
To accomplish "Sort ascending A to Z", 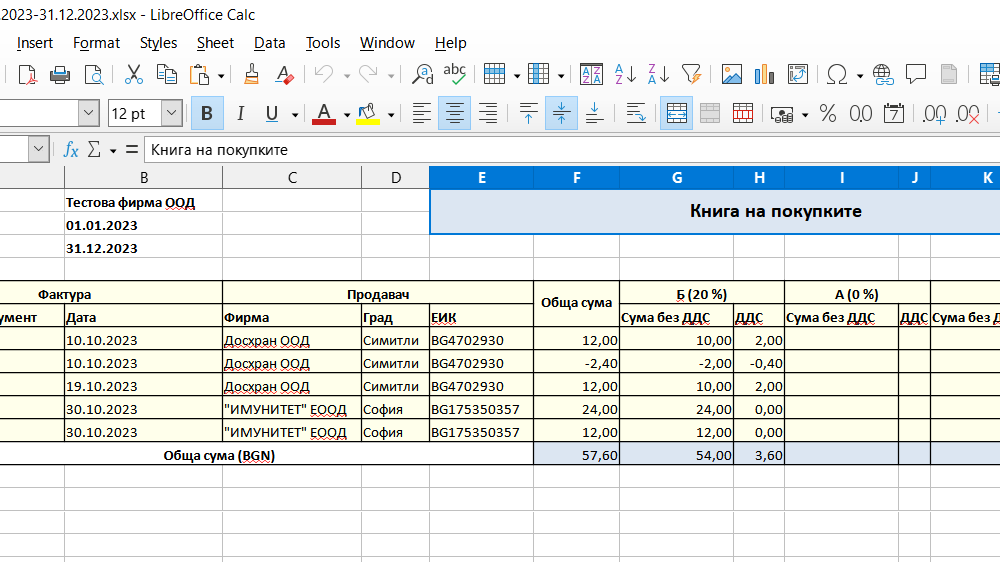I will (625, 75).
